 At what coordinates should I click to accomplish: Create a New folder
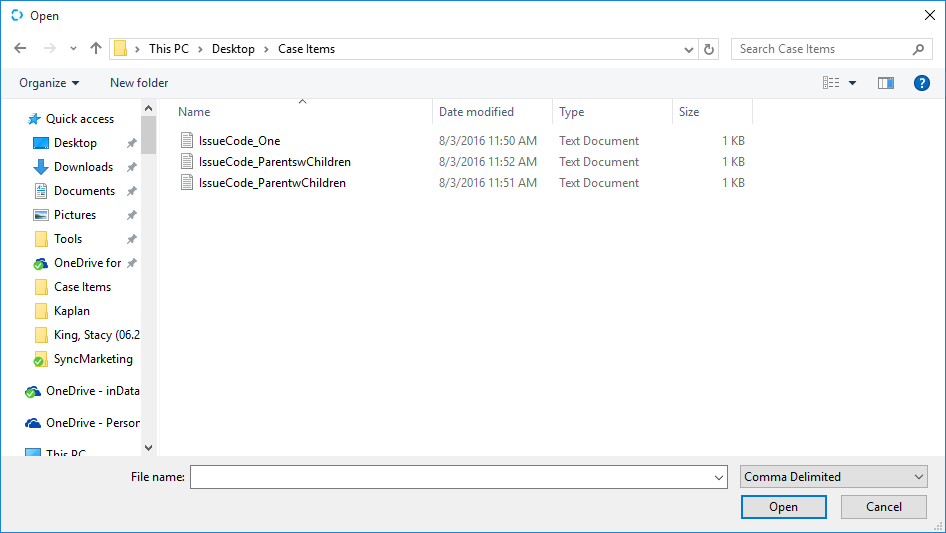(139, 83)
